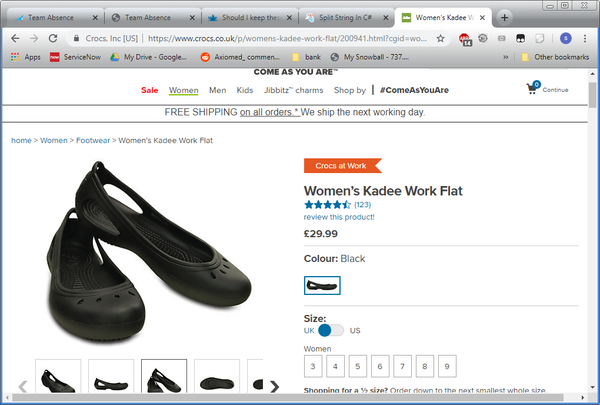600x405 pixels.
Task: Select women's size 3
Action: (x=313, y=366)
